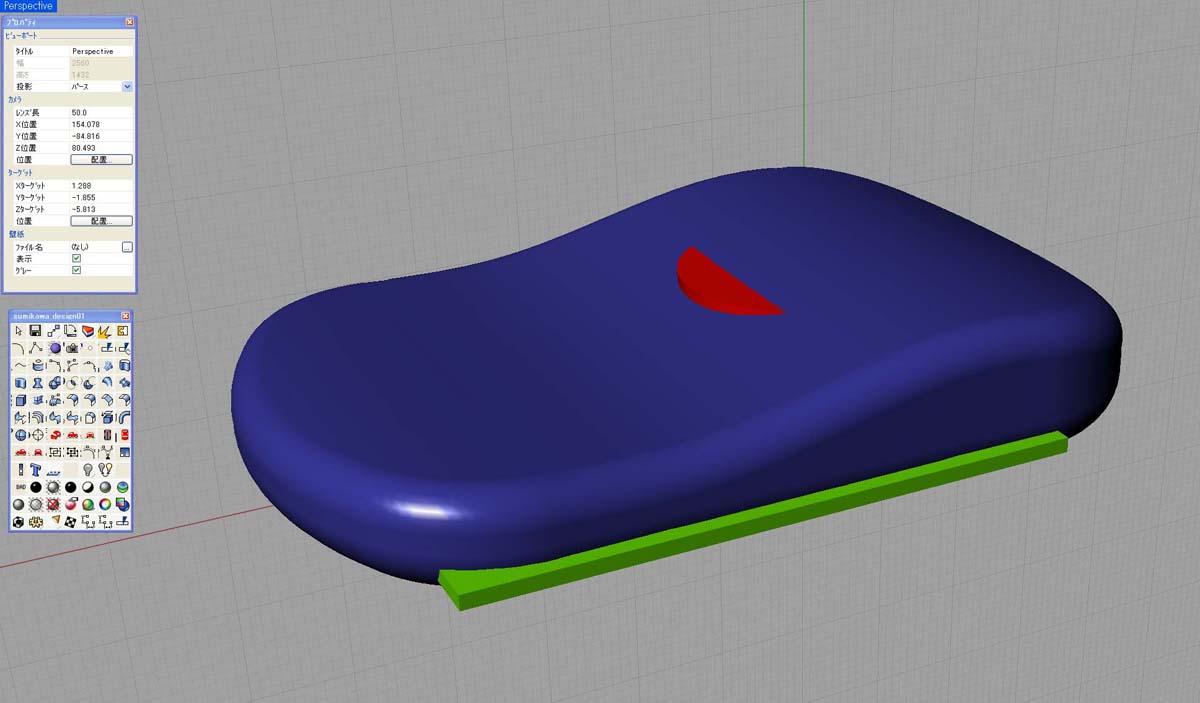The image size is (1200, 703).
Task: Toggle the グレー checkbox
Action: point(76,270)
